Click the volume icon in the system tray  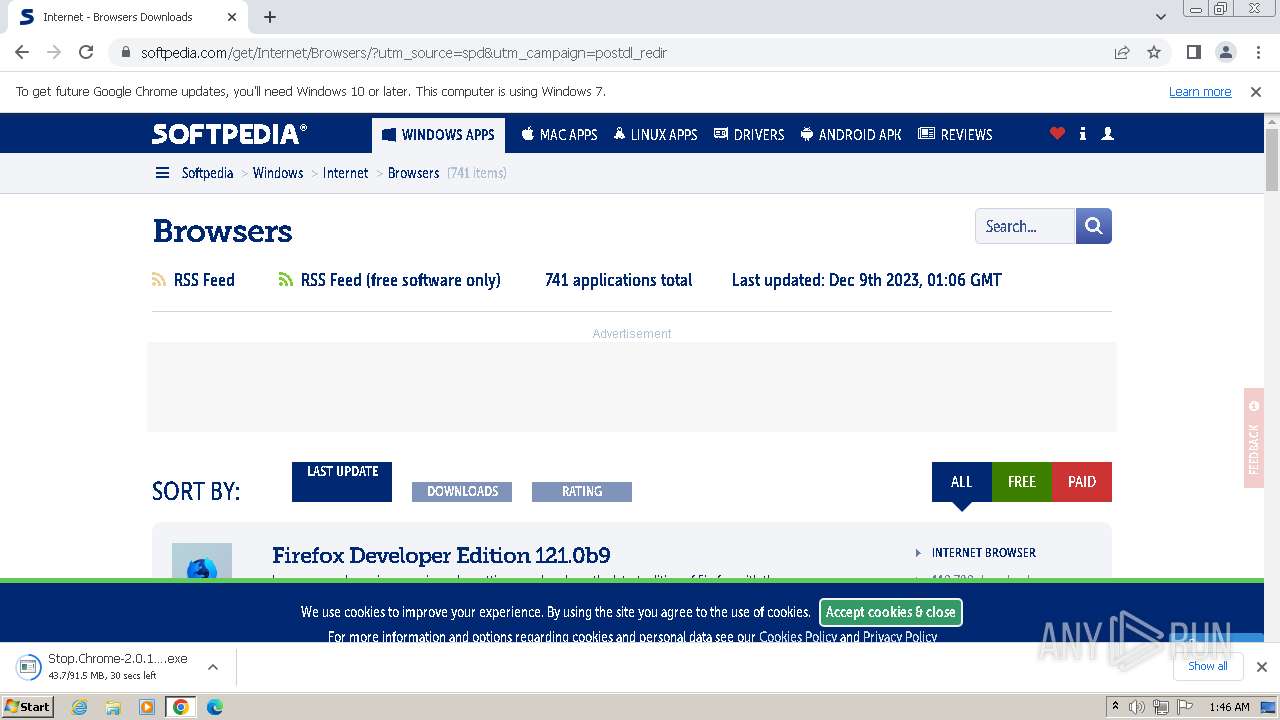[x=1137, y=707]
